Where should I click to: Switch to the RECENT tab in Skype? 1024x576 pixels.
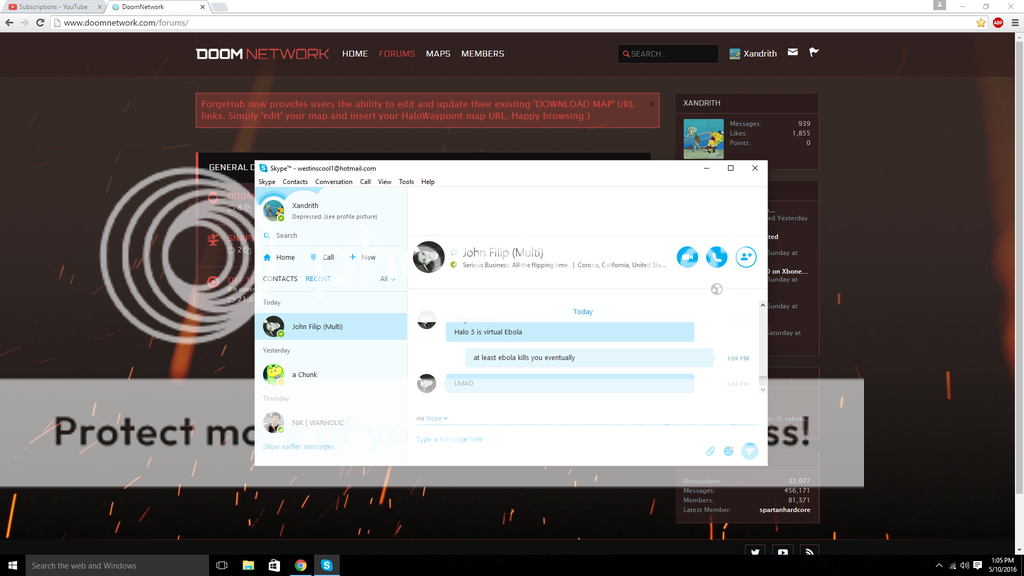pos(318,279)
